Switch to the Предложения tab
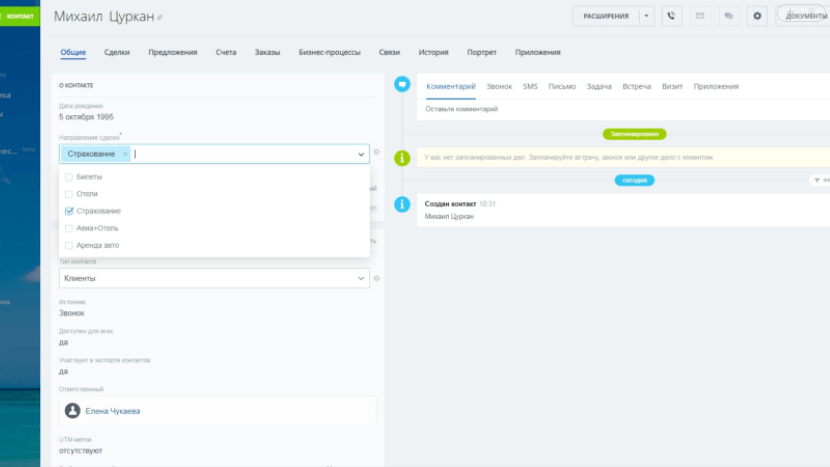Viewport: 830px width, 467px height. click(x=173, y=52)
